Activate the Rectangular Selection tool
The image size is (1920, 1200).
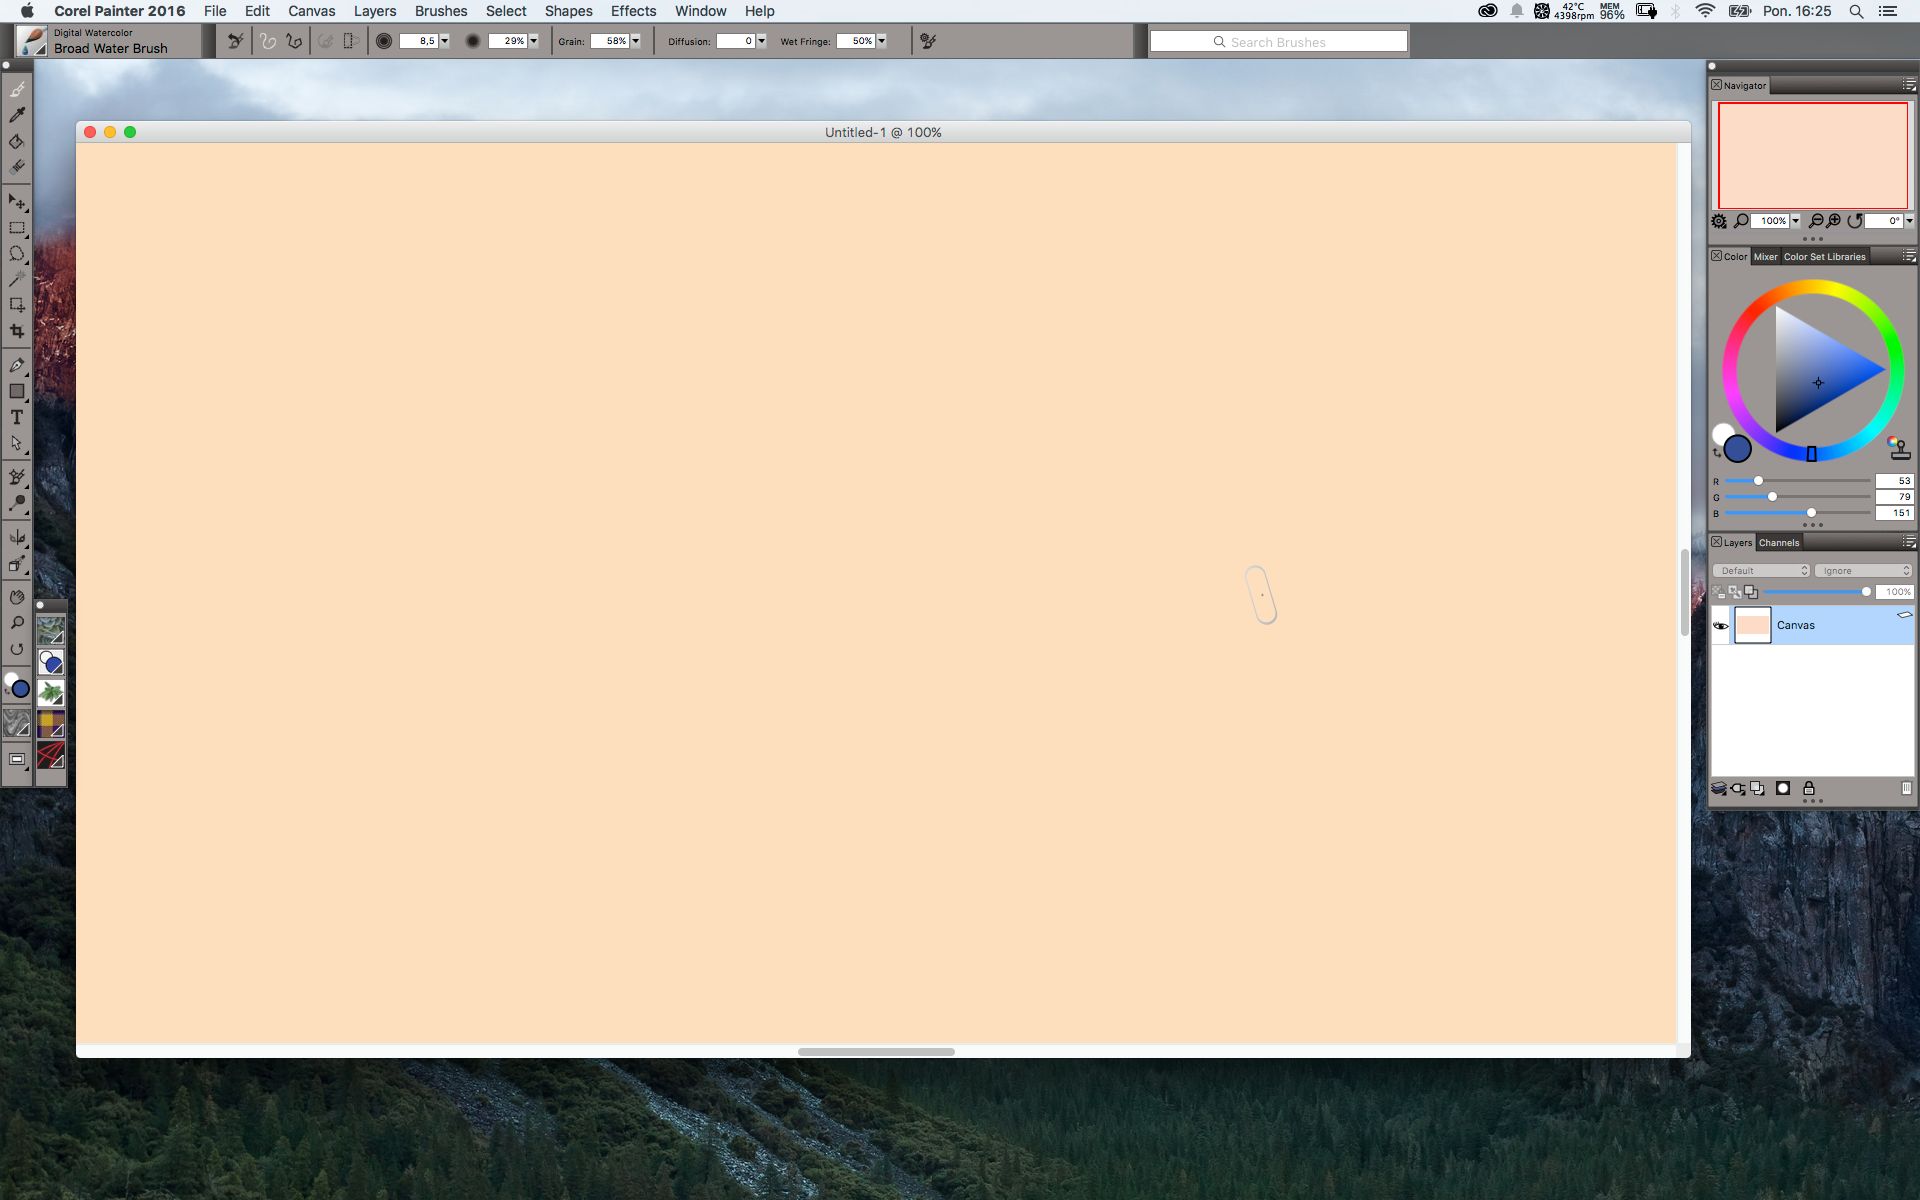click(x=17, y=228)
